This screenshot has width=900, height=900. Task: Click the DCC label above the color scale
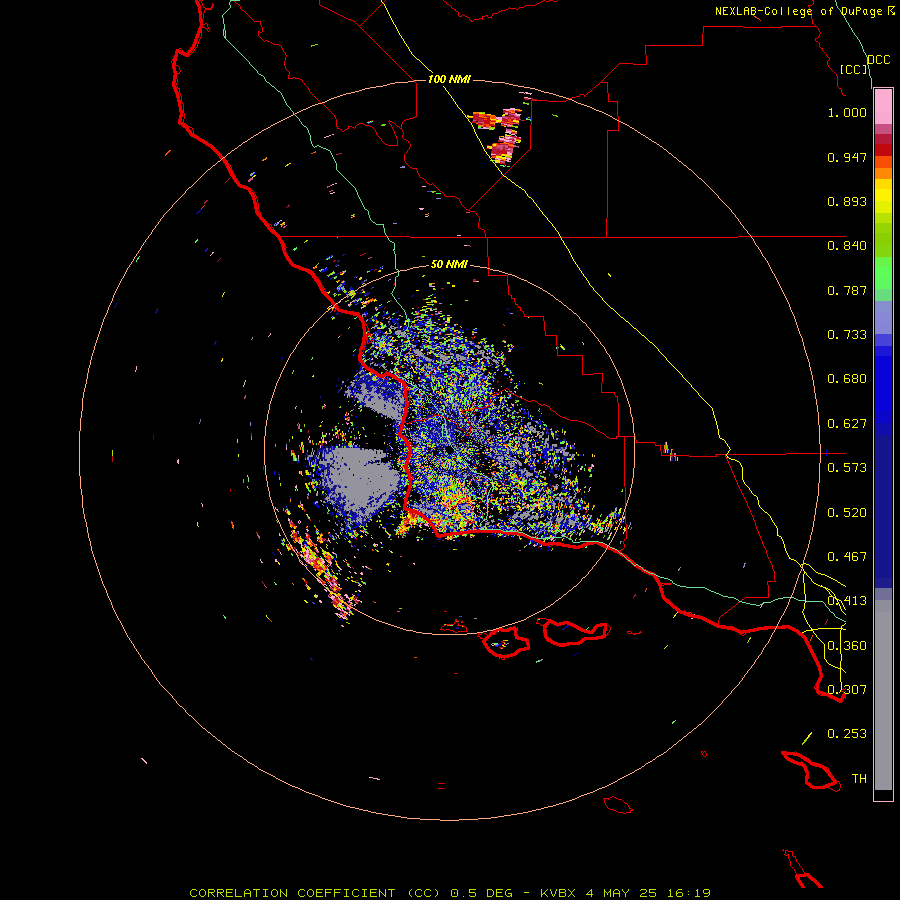878,60
